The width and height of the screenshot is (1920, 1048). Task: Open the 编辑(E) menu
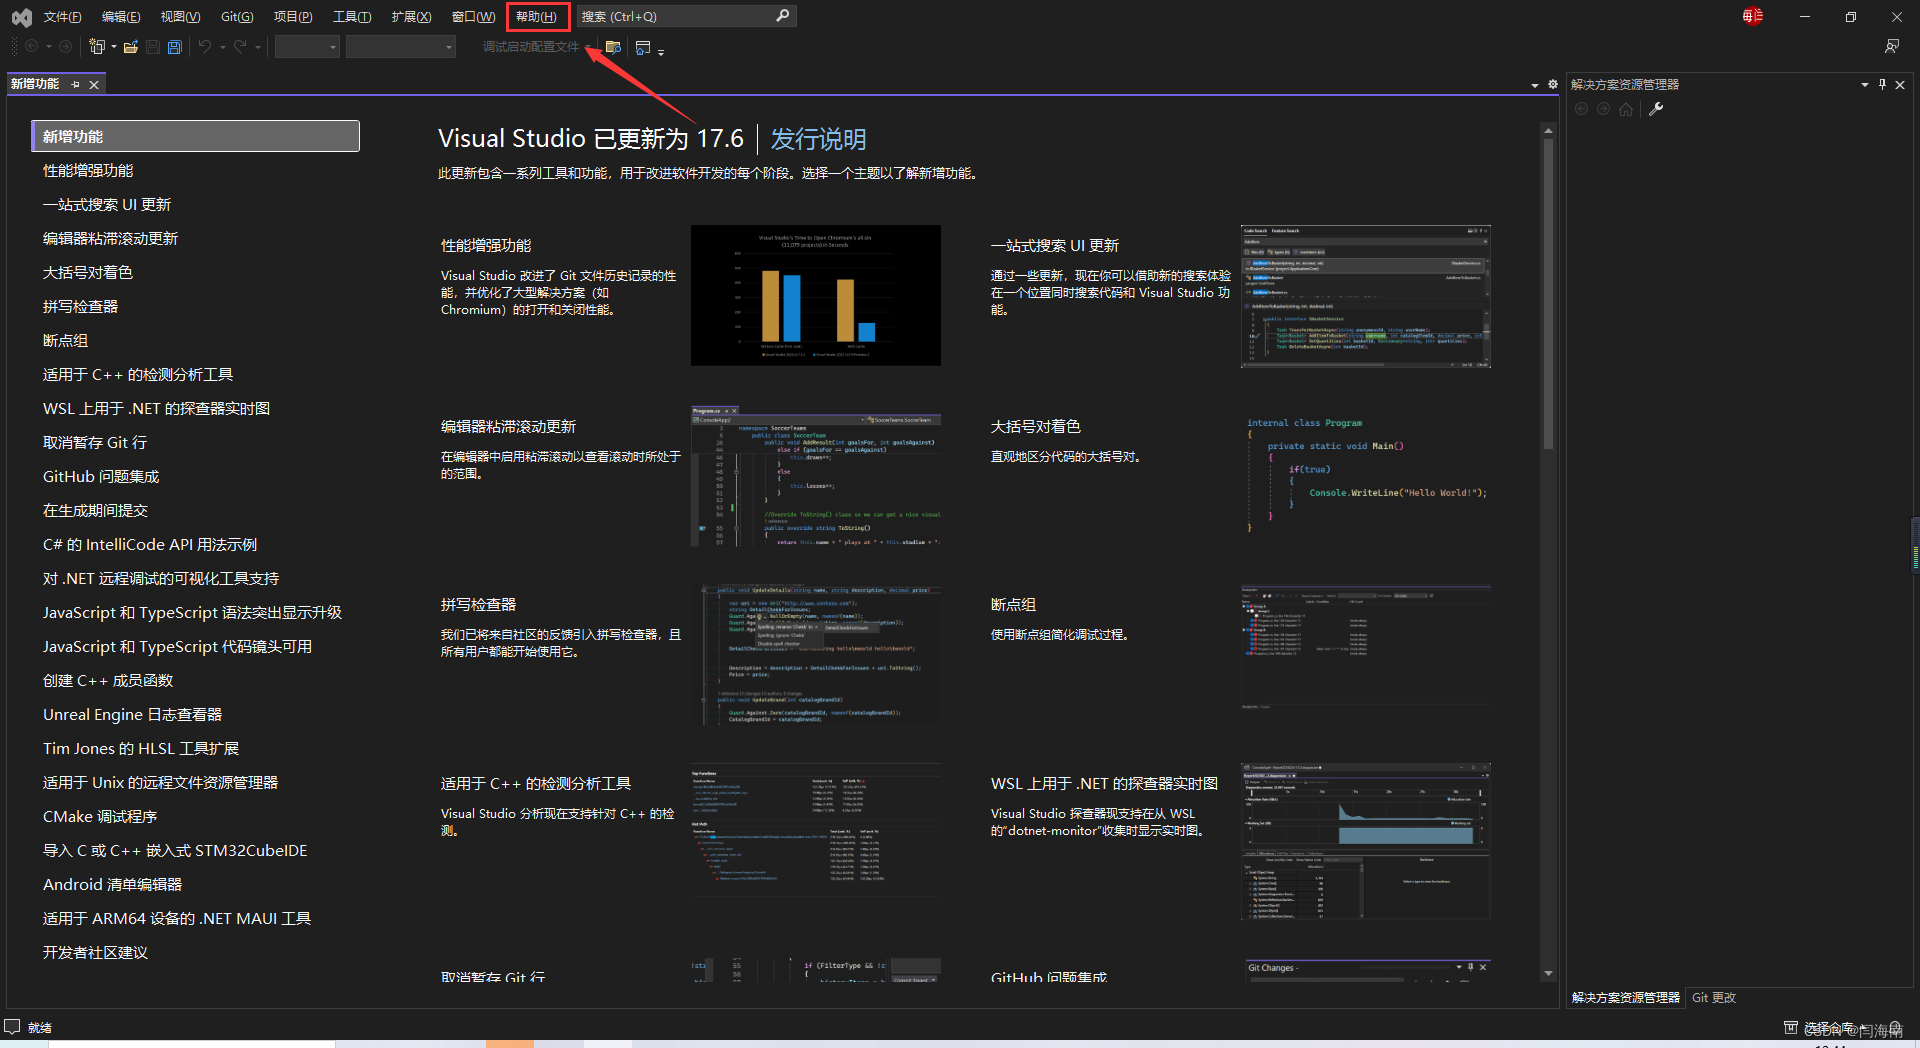121,16
